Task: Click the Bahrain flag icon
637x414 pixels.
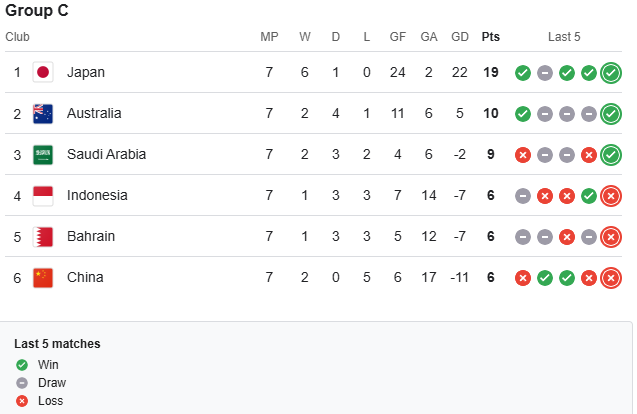Action: pyautogui.click(x=43, y=236)
